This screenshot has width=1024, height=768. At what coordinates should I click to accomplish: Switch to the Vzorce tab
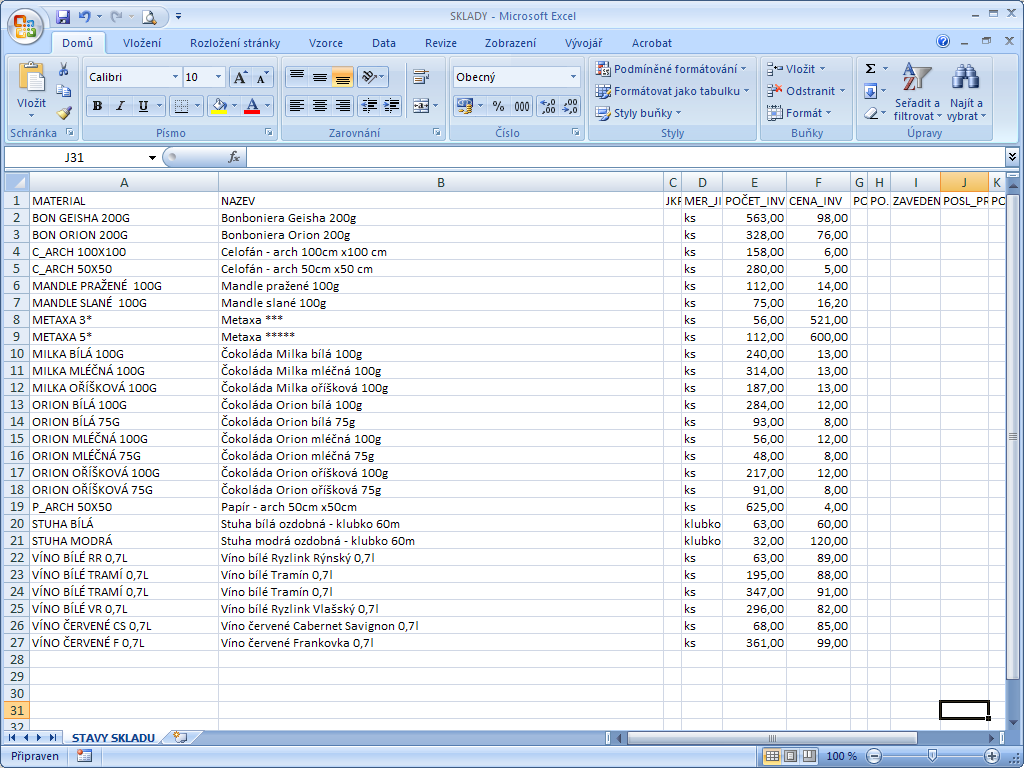coord(326,43)
